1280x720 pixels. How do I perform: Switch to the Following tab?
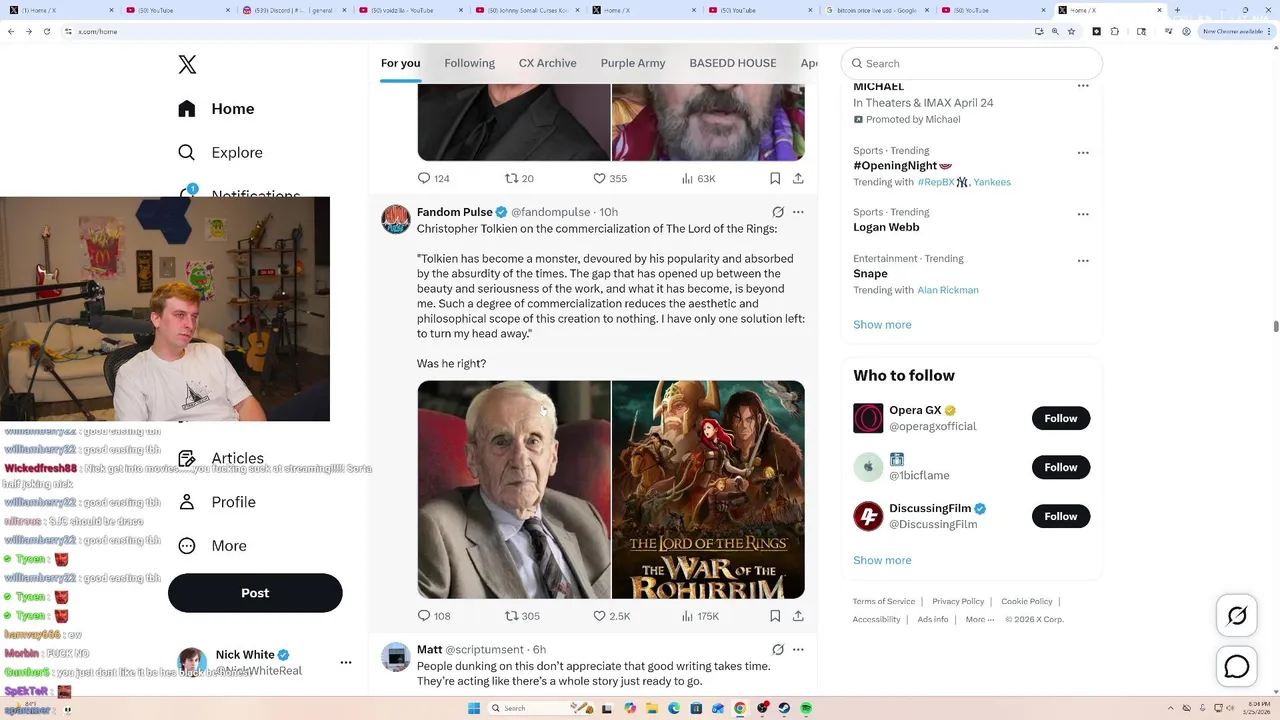point(469,63)
